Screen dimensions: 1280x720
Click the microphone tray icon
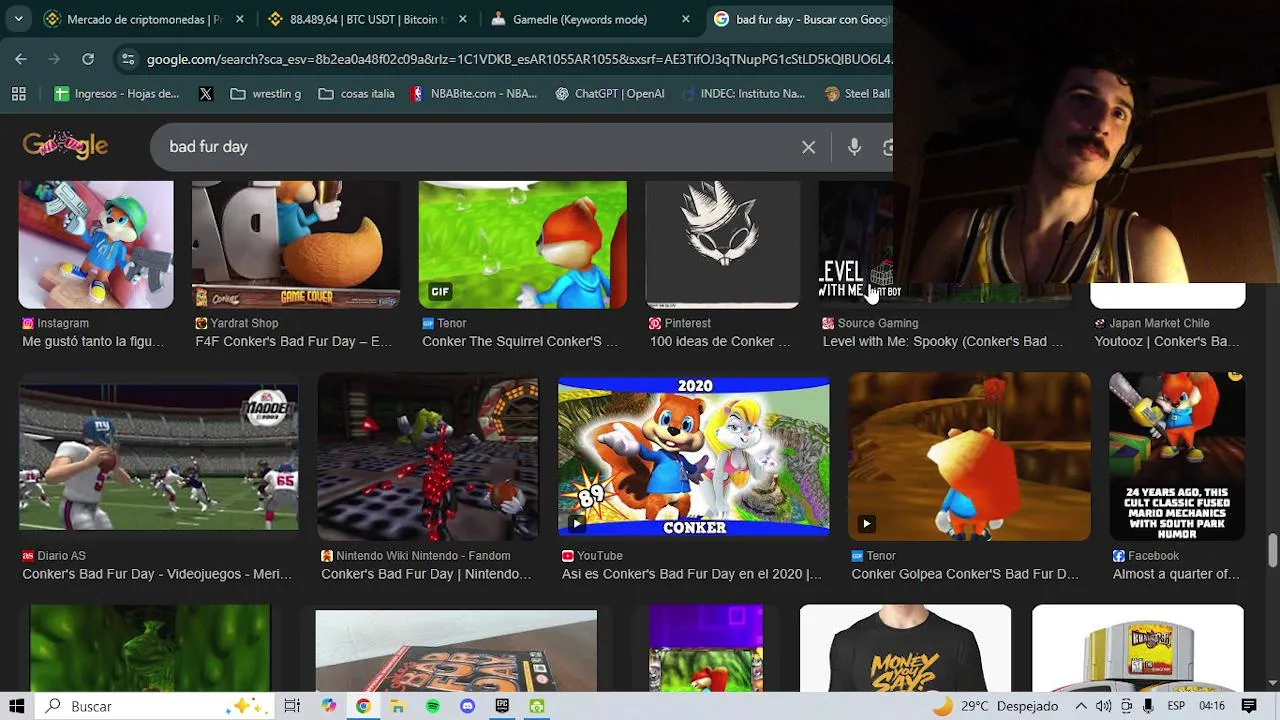click(1148, 706)
